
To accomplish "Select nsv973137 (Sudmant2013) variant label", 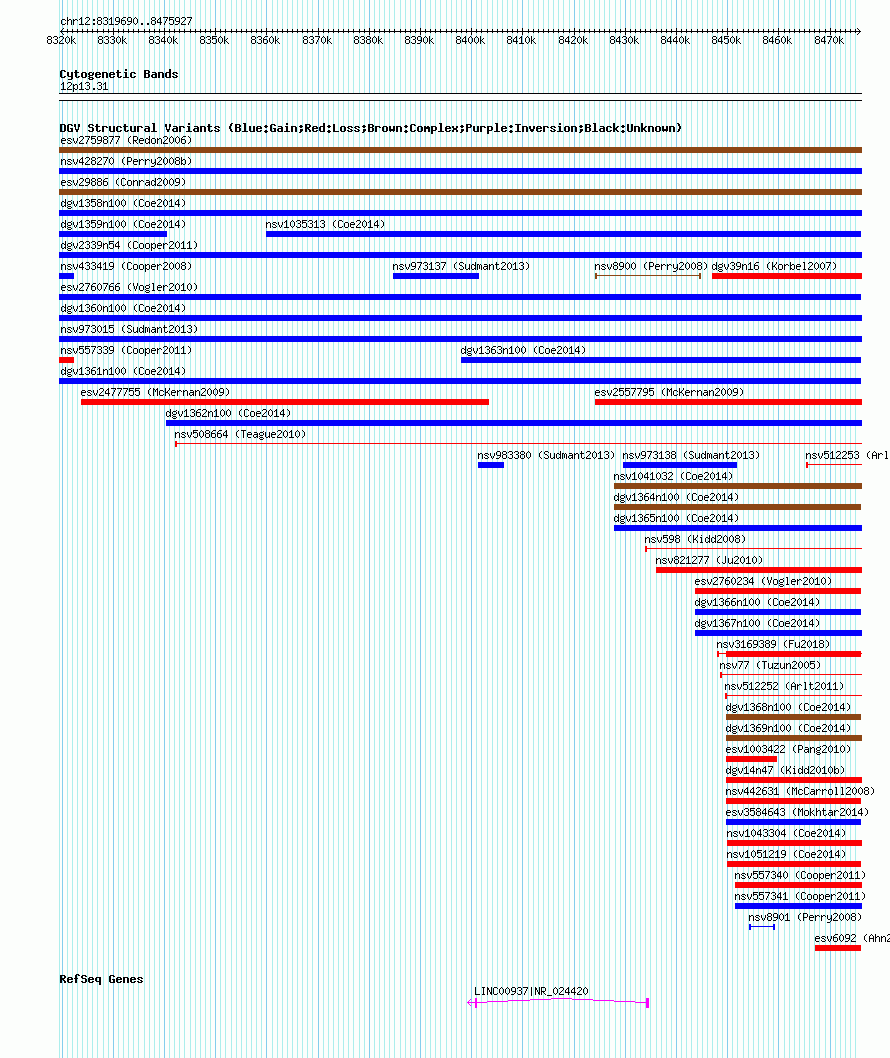I will click(461, 266).
